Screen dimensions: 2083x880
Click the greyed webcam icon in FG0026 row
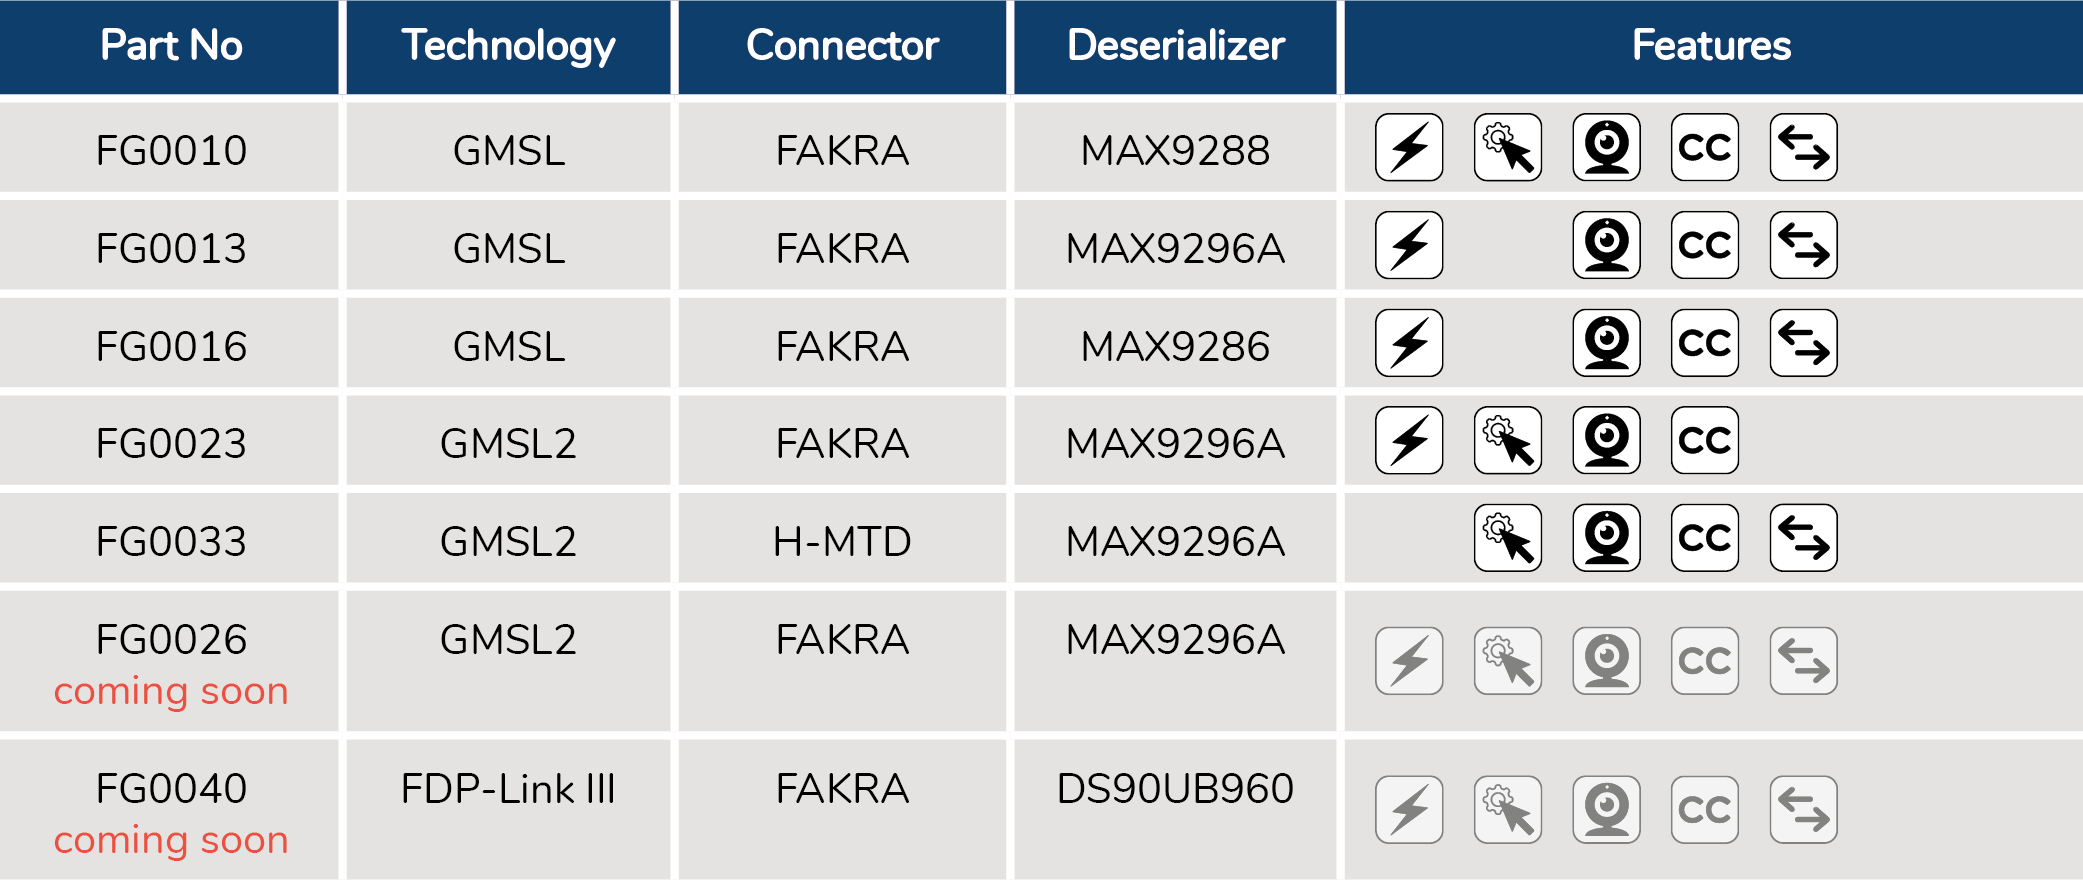tap(1607, 661)
